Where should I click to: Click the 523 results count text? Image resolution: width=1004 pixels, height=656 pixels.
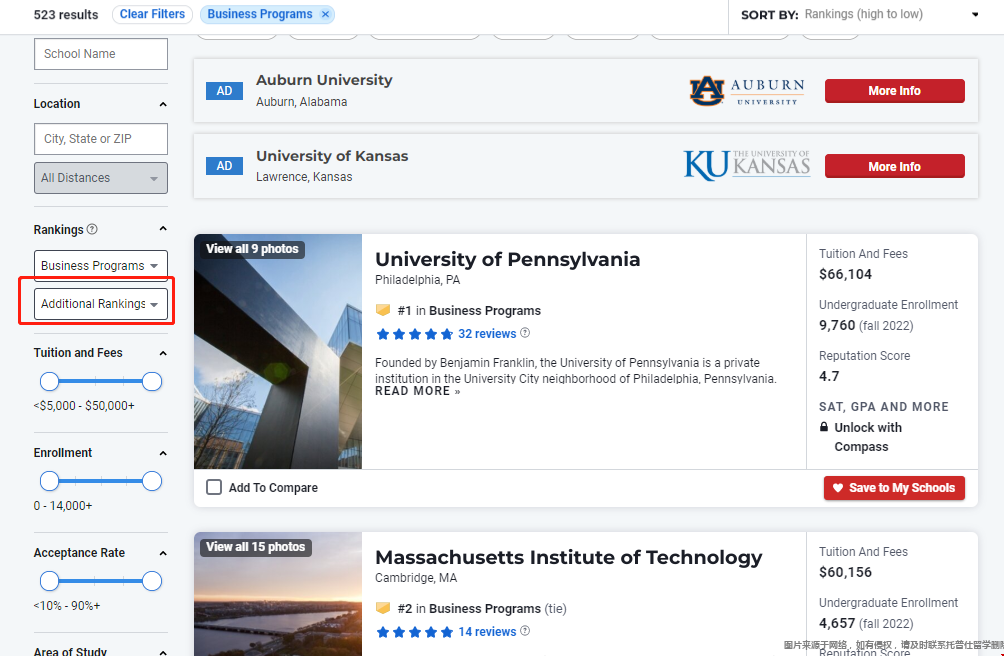[66, 15]
